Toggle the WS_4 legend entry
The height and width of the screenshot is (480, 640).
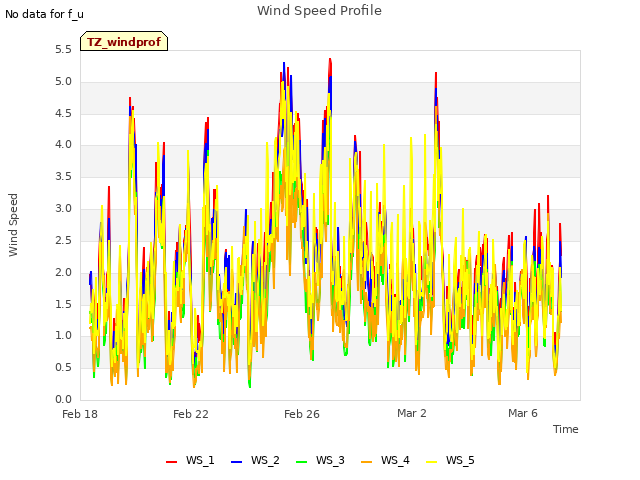[385, 460]
